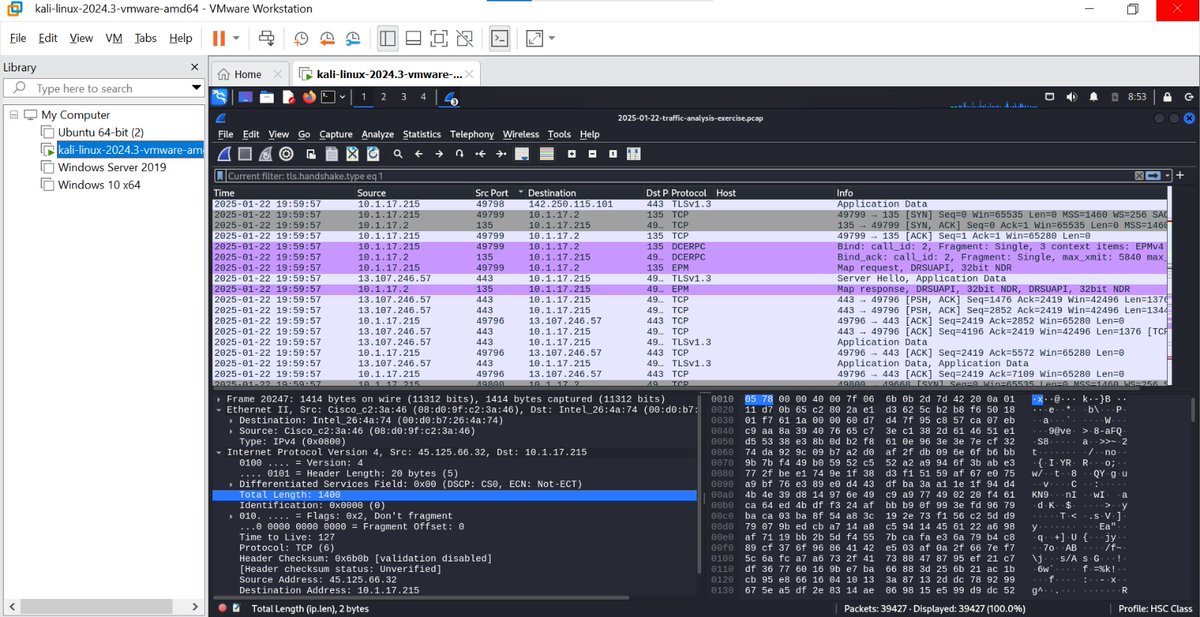Open a capture file via toolbar icon
The height and width of the screenshot is (617, 1200).
(311, 154)
